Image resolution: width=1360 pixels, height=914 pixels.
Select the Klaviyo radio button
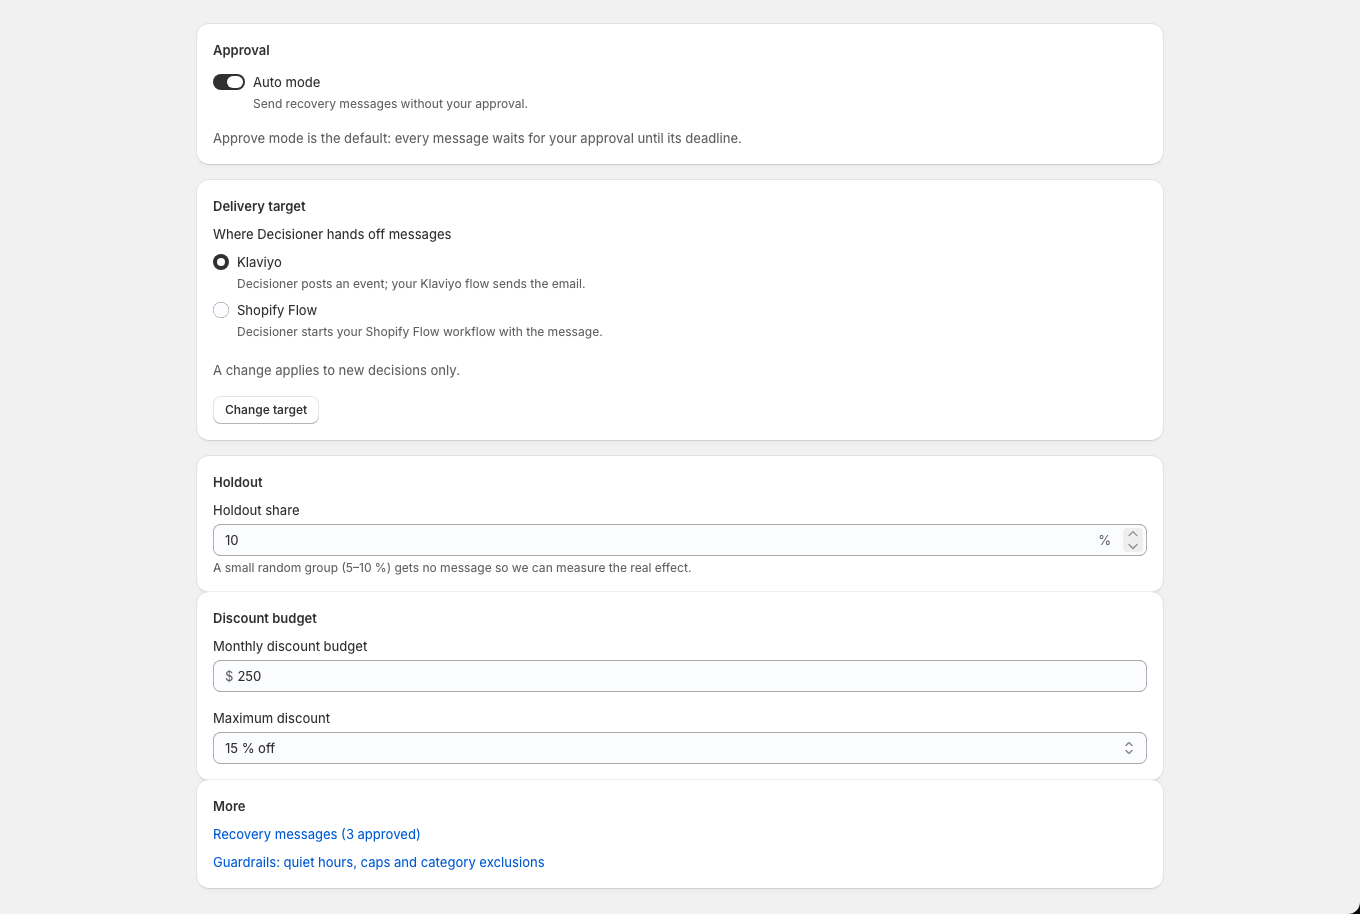click(221, 262)
